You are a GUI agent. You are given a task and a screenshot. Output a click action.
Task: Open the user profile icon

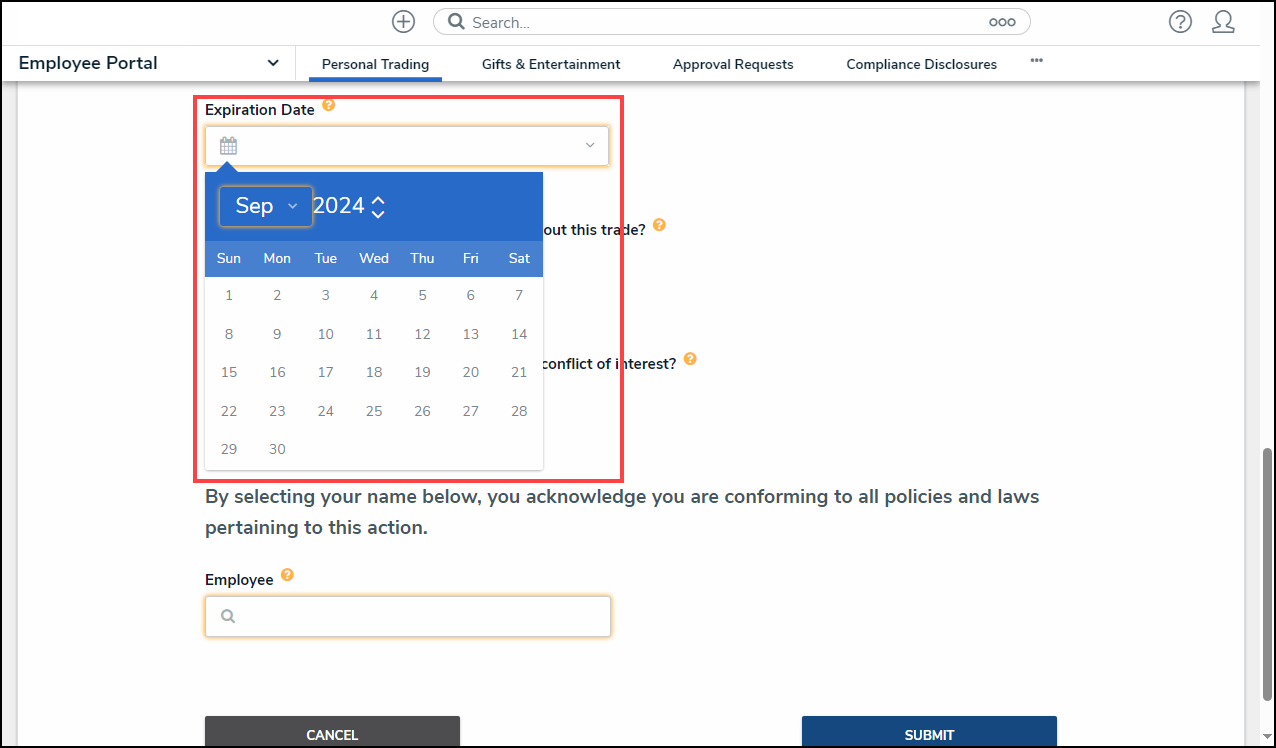tap(1223, 22)
